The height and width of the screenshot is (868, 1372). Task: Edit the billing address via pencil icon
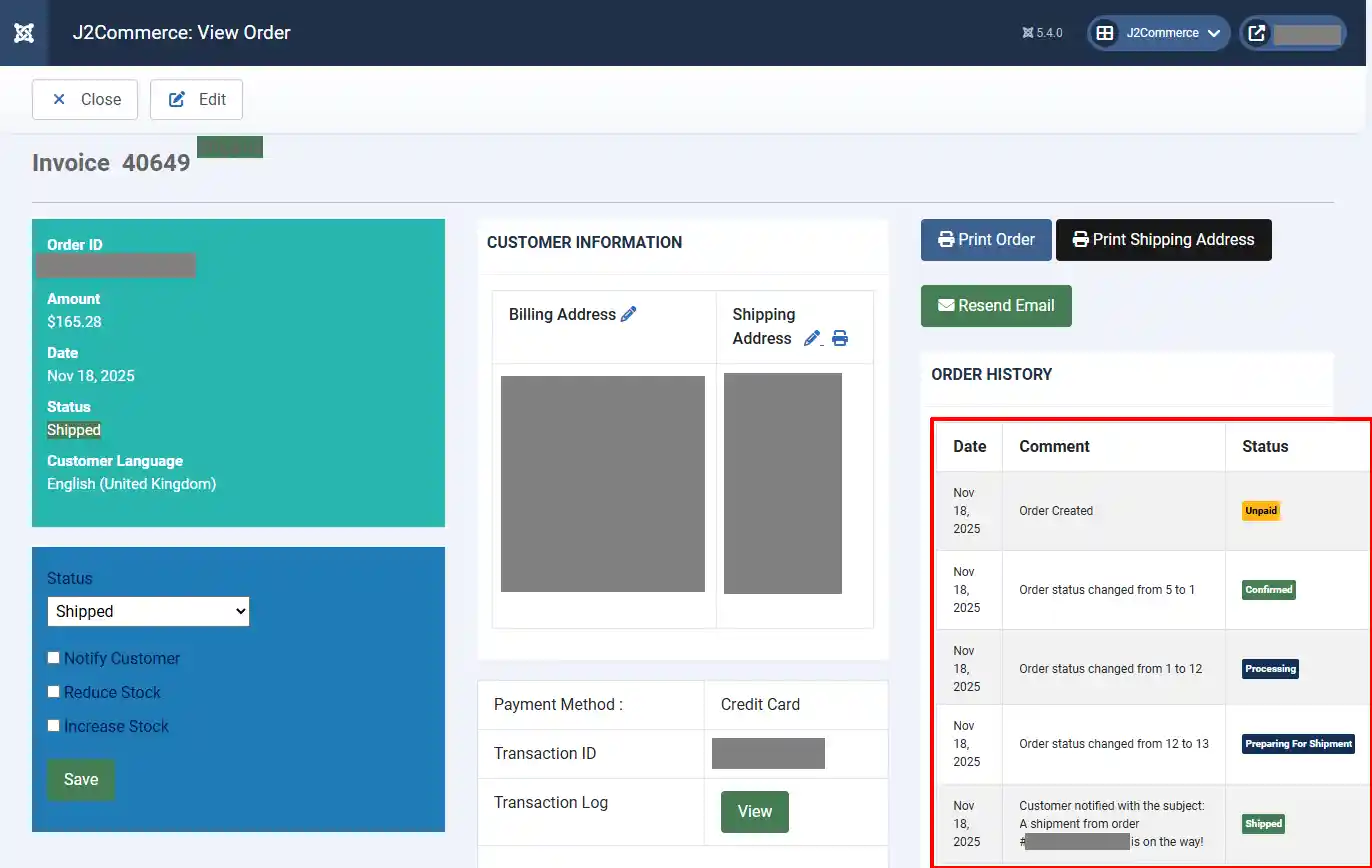coord(629,314)
